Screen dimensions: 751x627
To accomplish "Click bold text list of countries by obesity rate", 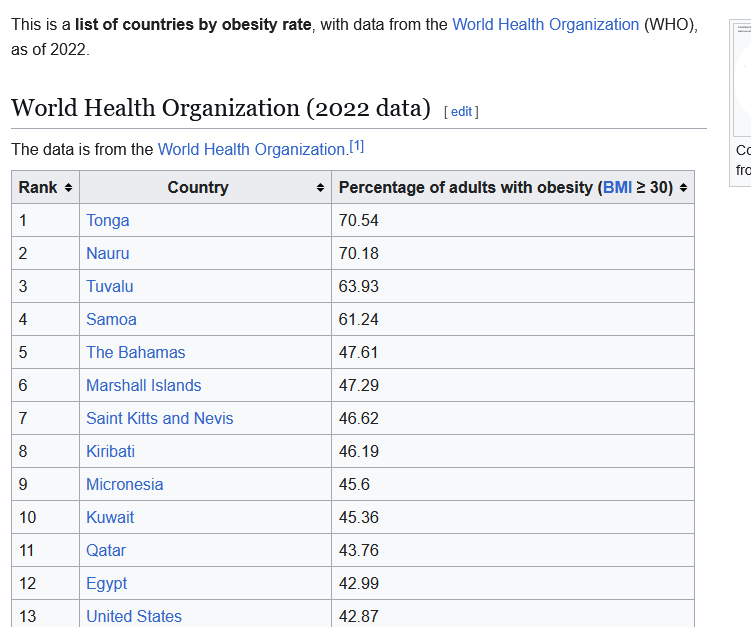I will pos(193,24).
